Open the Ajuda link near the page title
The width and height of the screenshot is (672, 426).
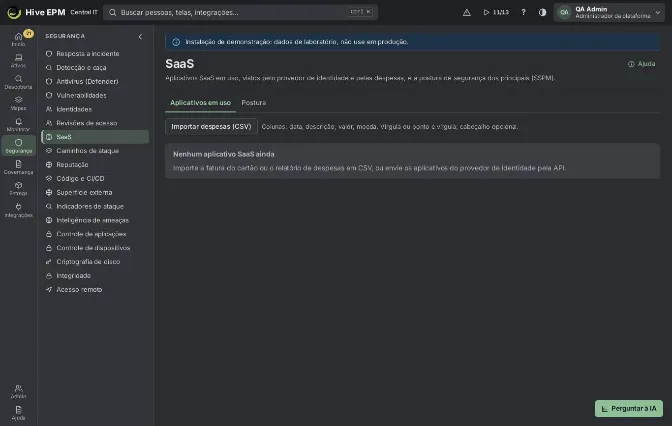(642, 64)
